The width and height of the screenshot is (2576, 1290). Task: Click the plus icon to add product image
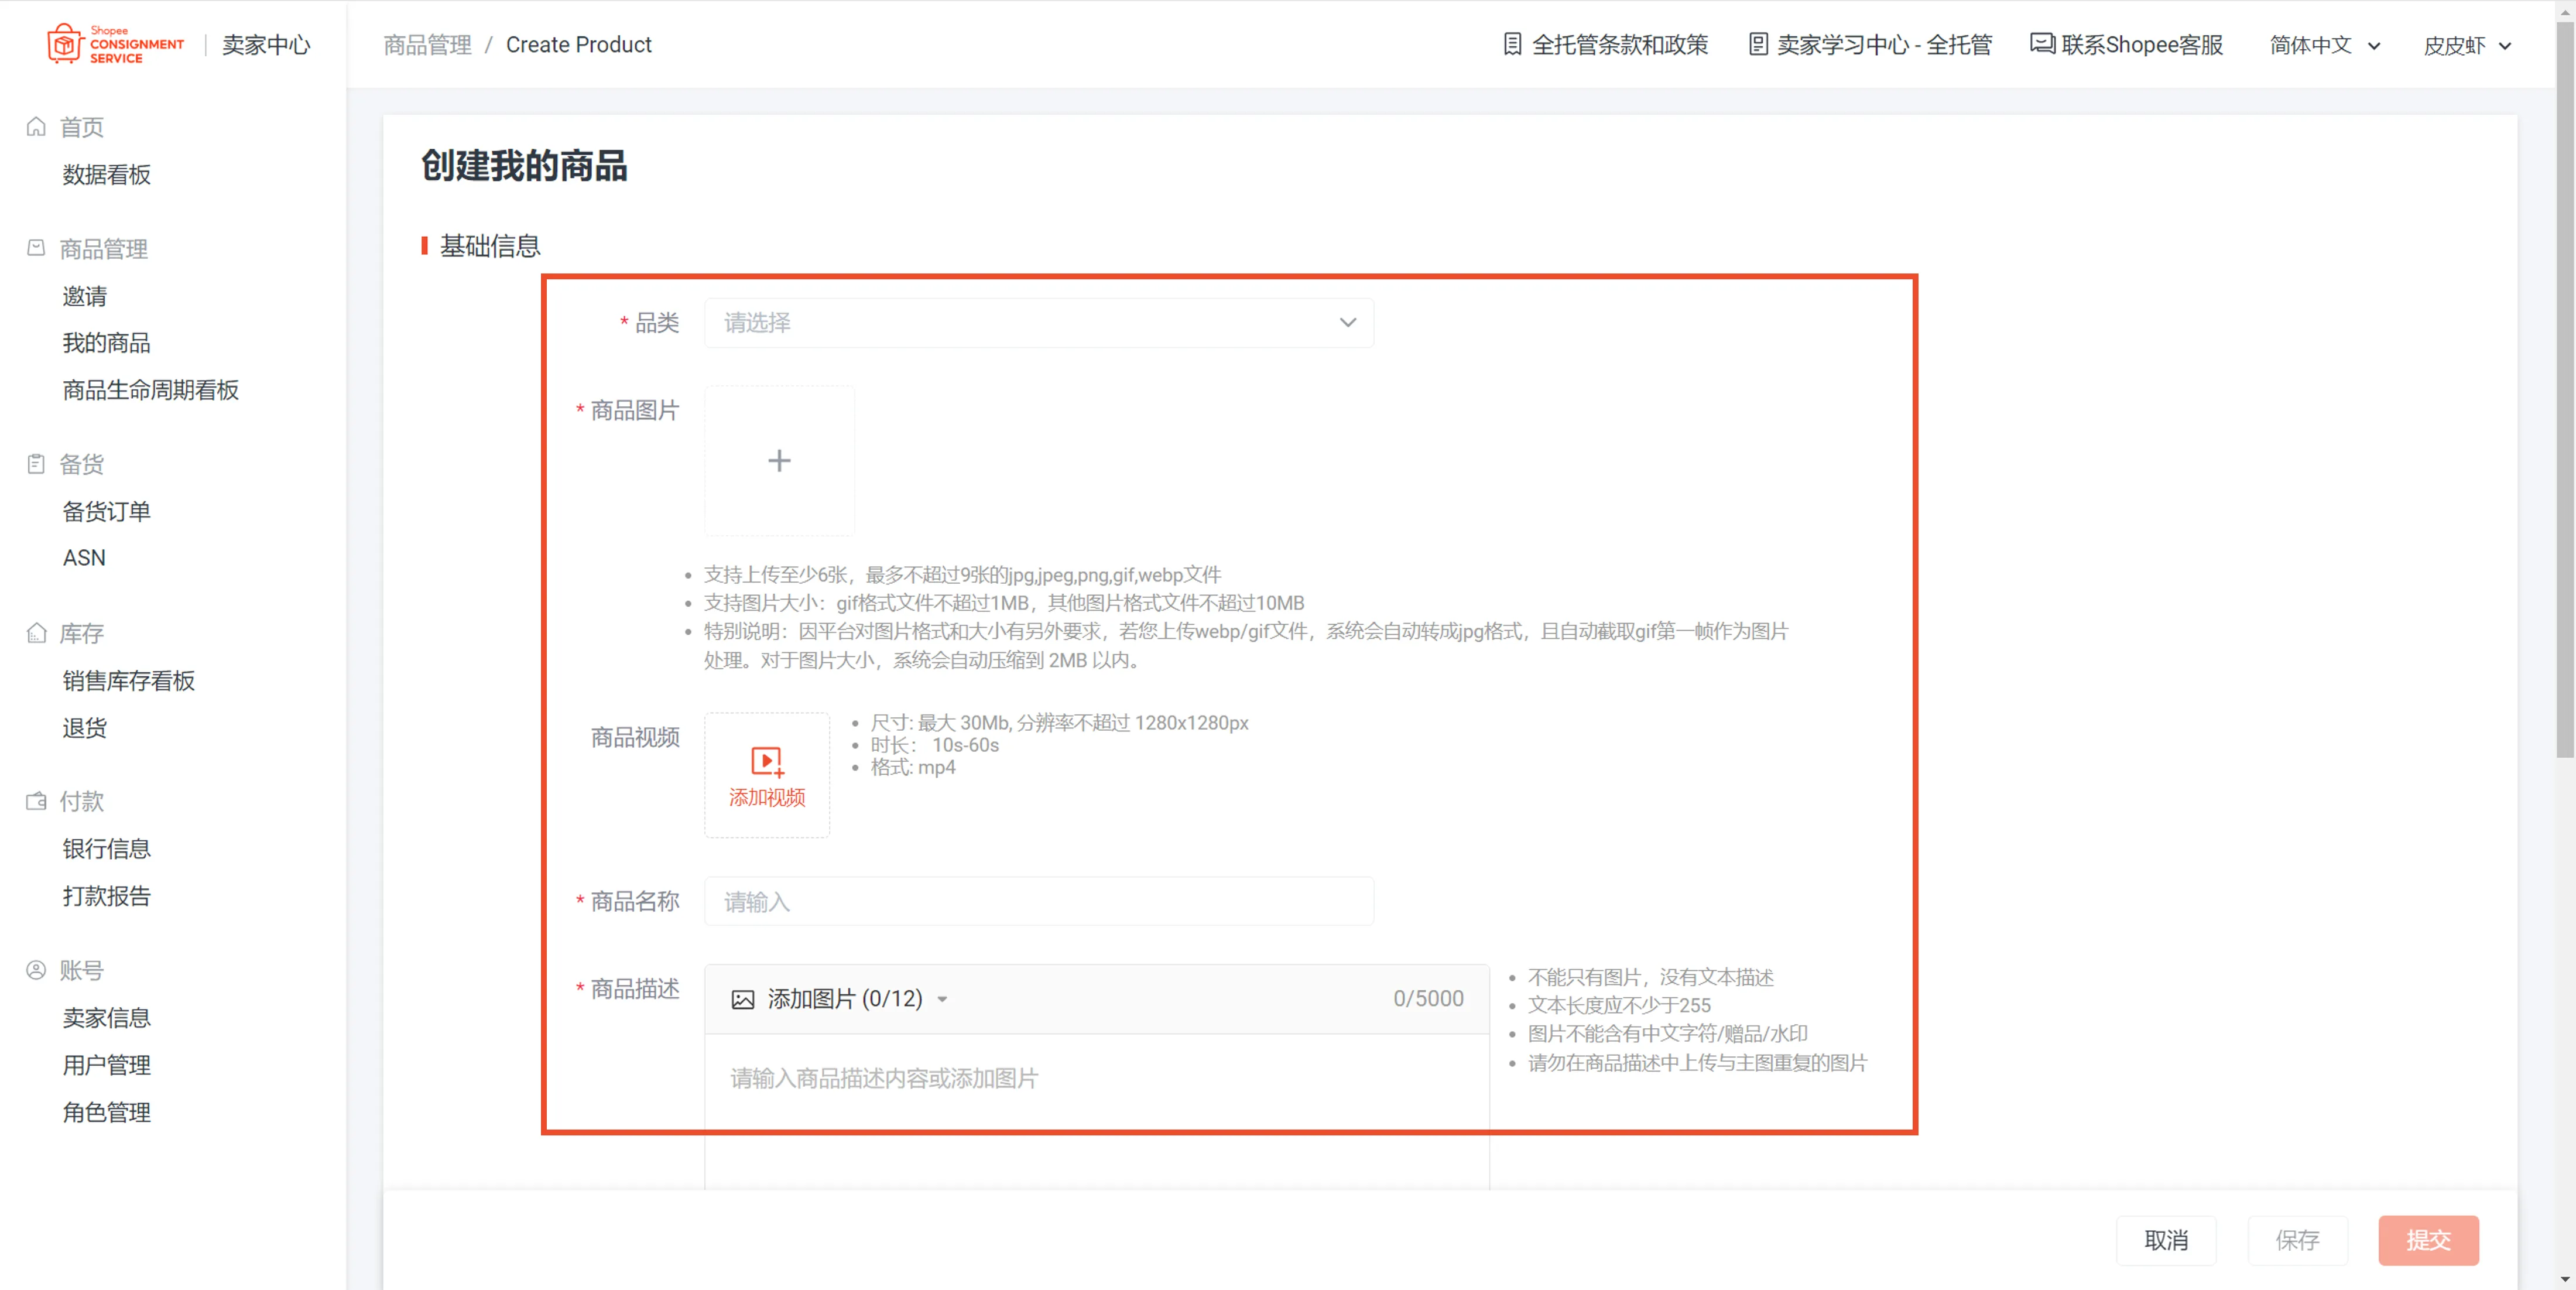(779, 461)
